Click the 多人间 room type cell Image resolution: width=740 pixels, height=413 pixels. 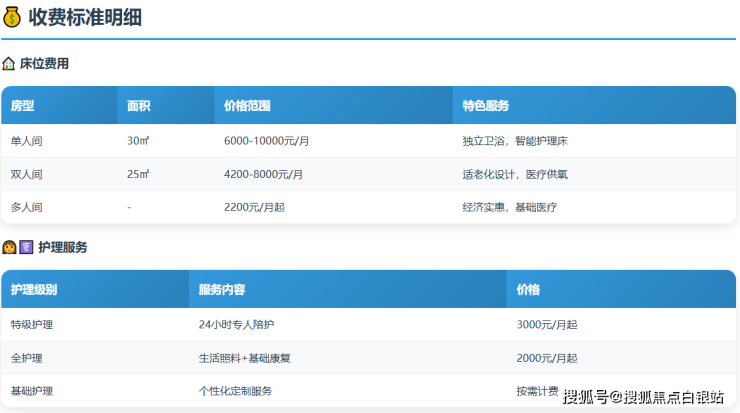click(x=27, y=207)
